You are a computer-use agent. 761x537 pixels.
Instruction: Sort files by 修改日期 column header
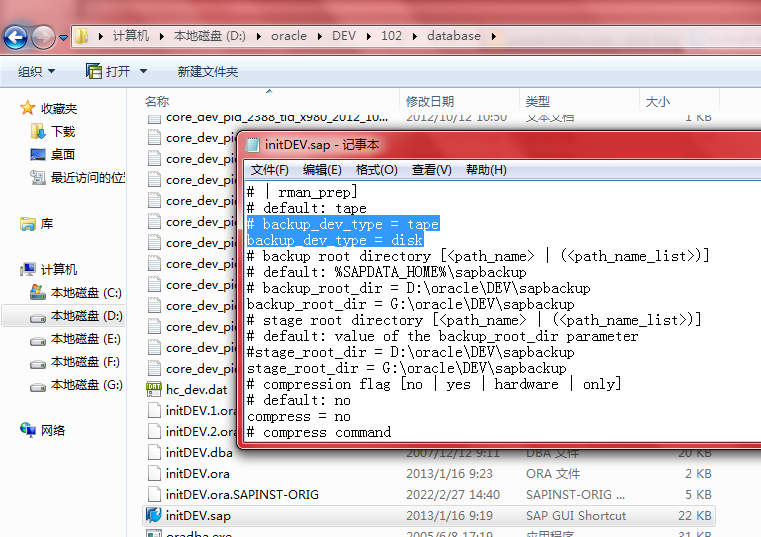430,101
